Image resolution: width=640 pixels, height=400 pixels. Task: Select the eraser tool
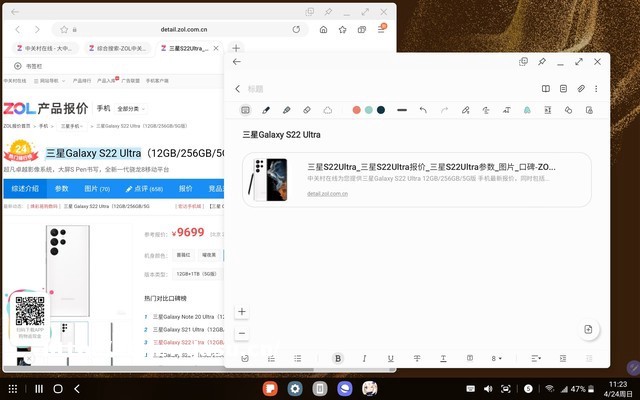(x=307, y=109)
